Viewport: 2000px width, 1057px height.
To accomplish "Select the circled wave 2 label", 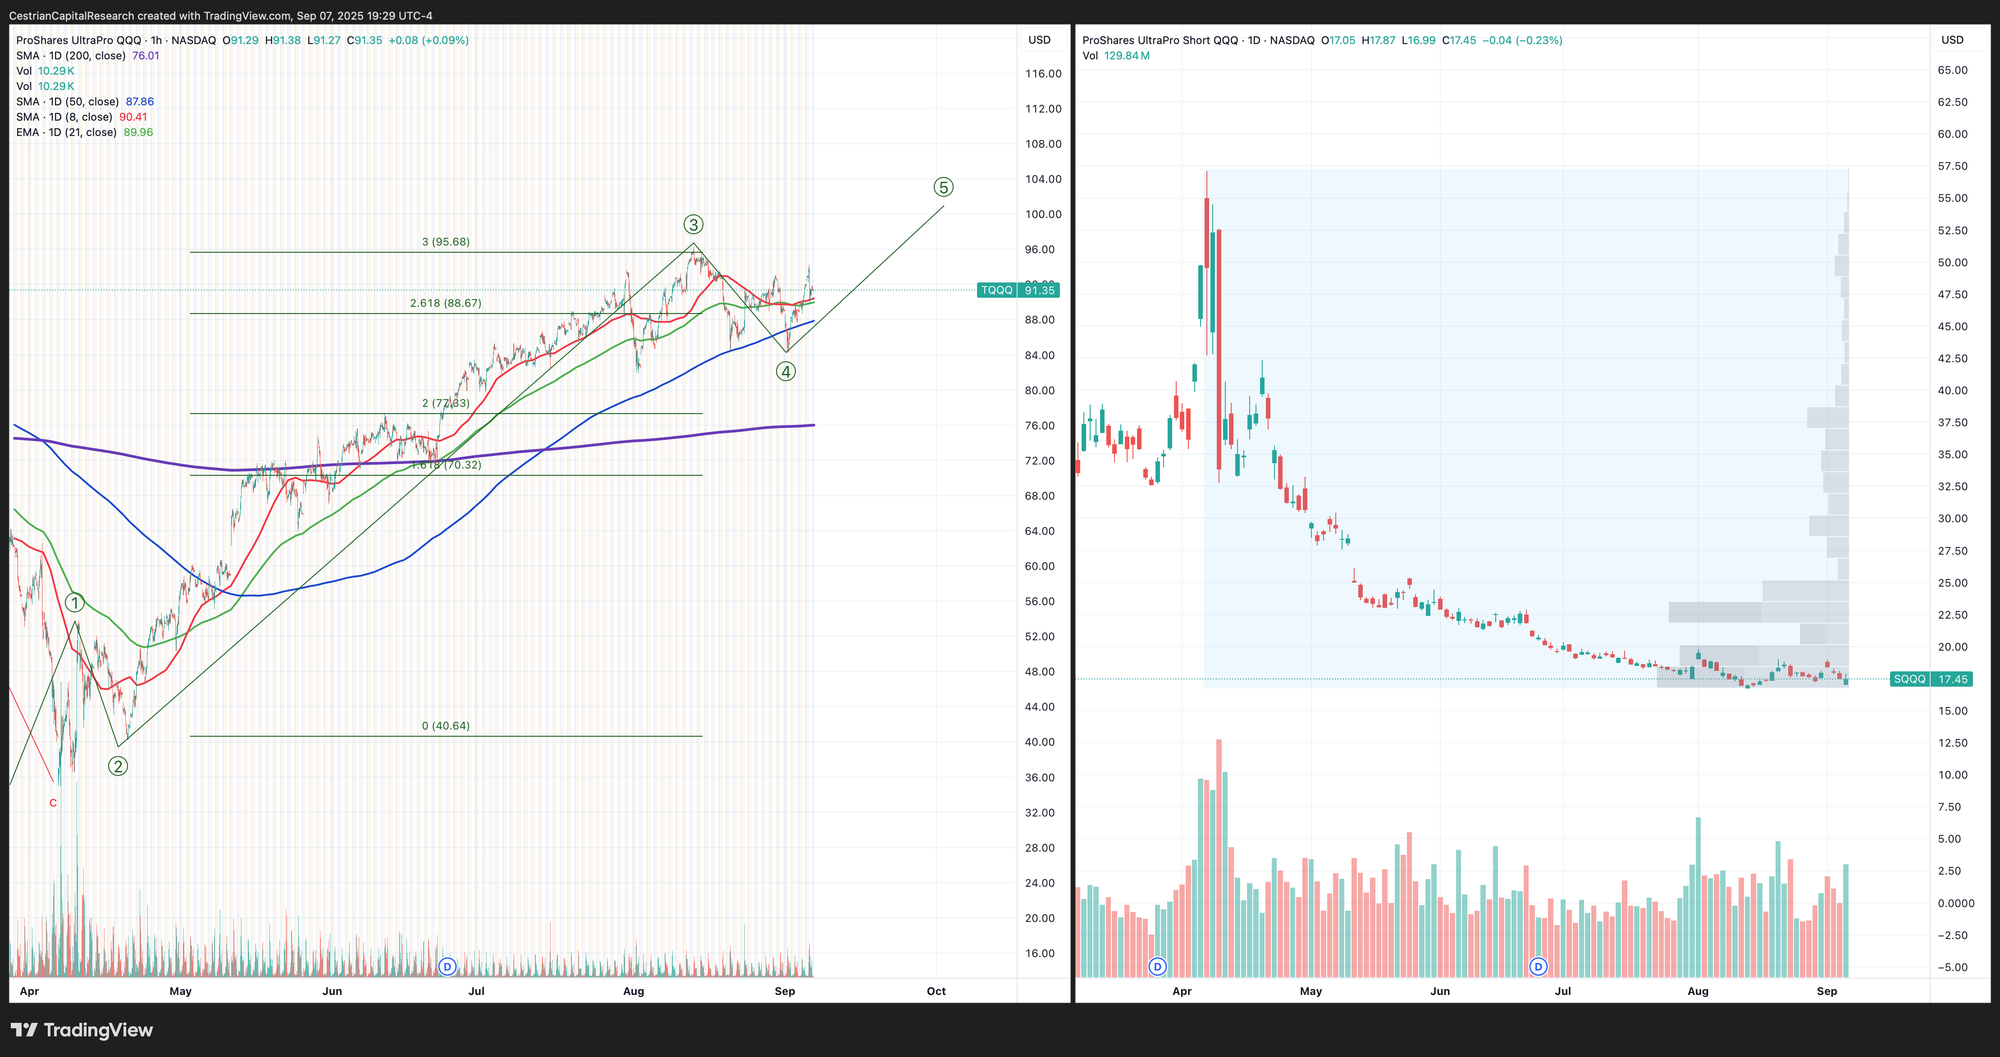I will click(118, 766).
